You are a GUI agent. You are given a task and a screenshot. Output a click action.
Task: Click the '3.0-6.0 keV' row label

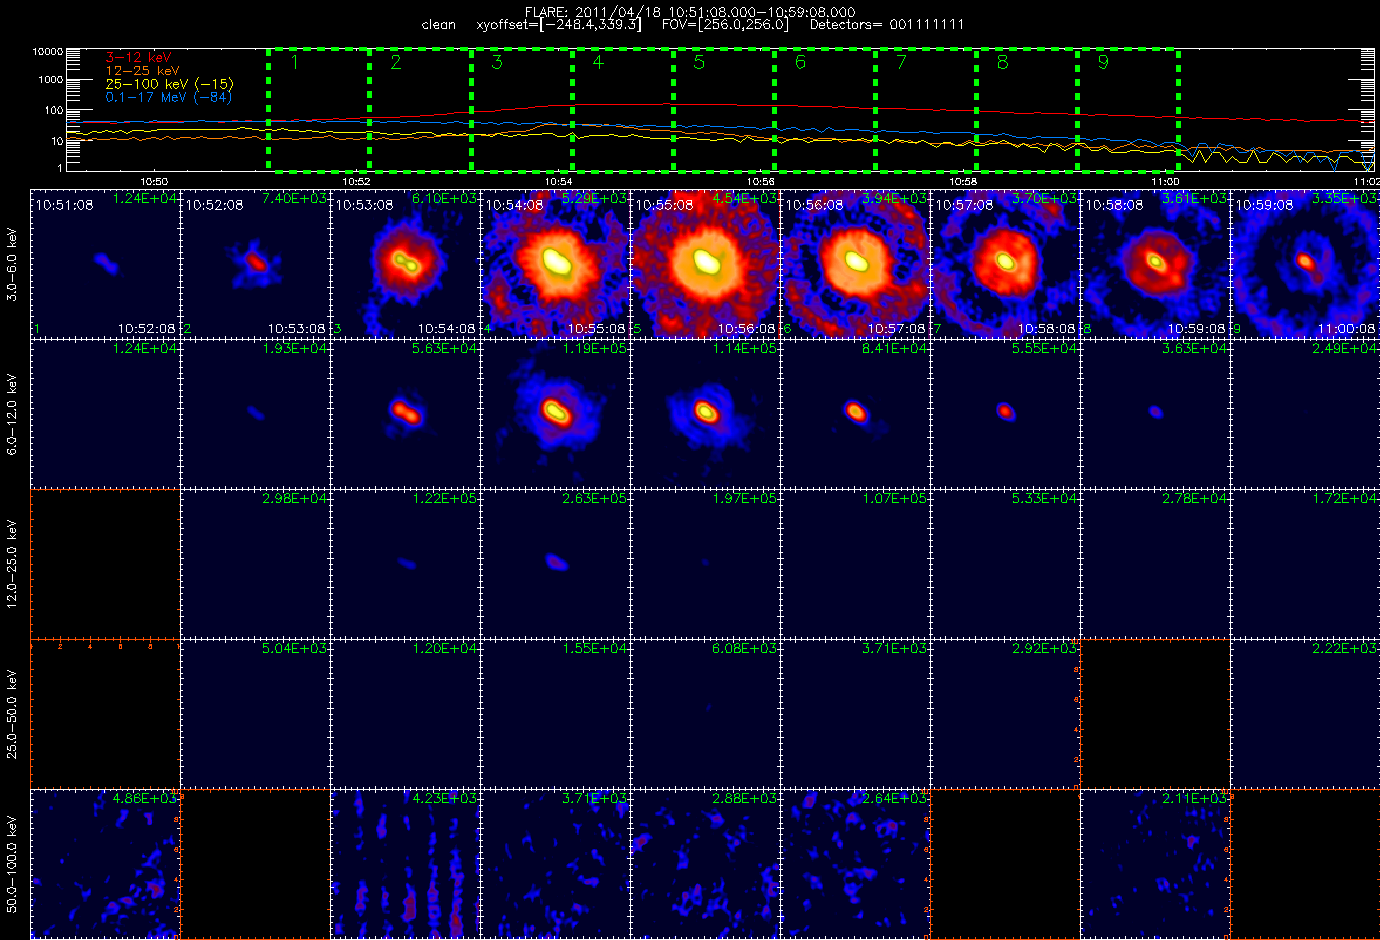pyautogui.click(x=12, y=264)
